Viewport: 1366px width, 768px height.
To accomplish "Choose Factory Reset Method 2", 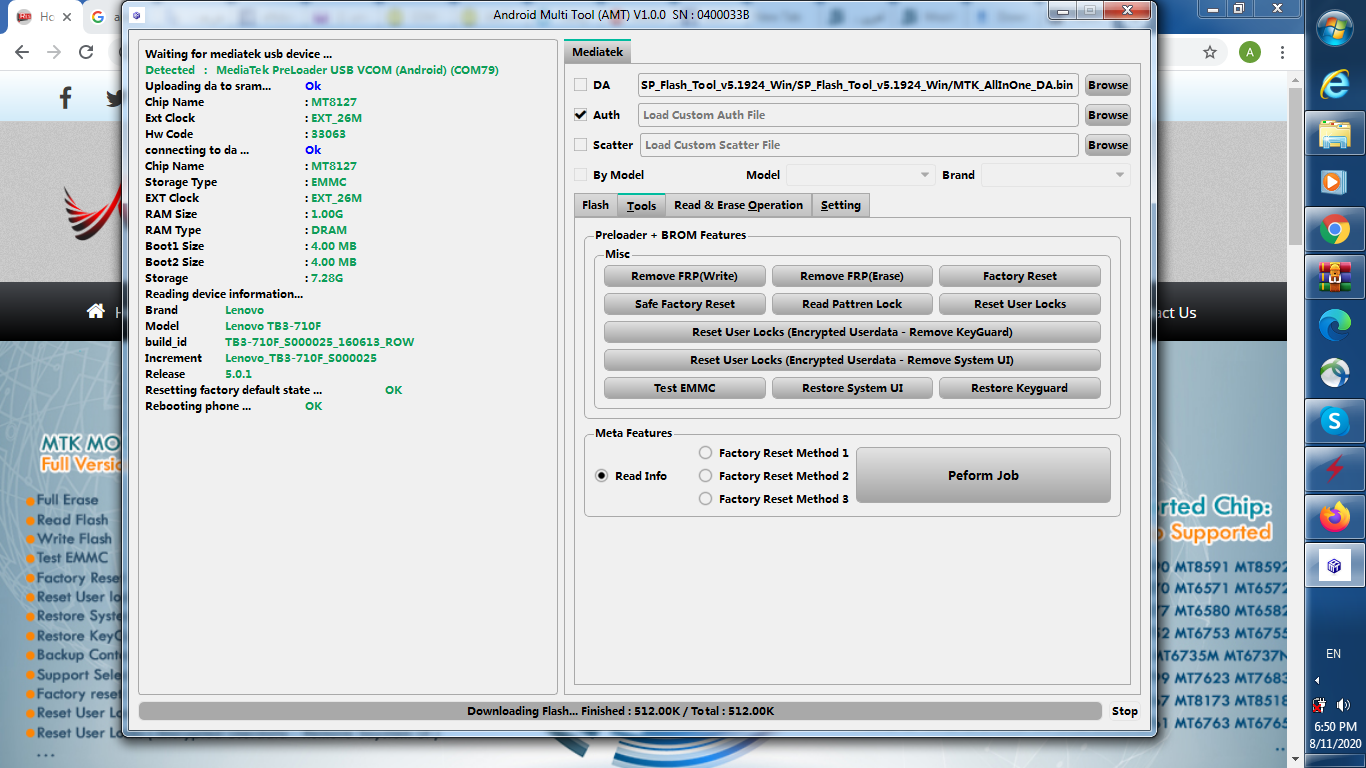I will 706,476.
